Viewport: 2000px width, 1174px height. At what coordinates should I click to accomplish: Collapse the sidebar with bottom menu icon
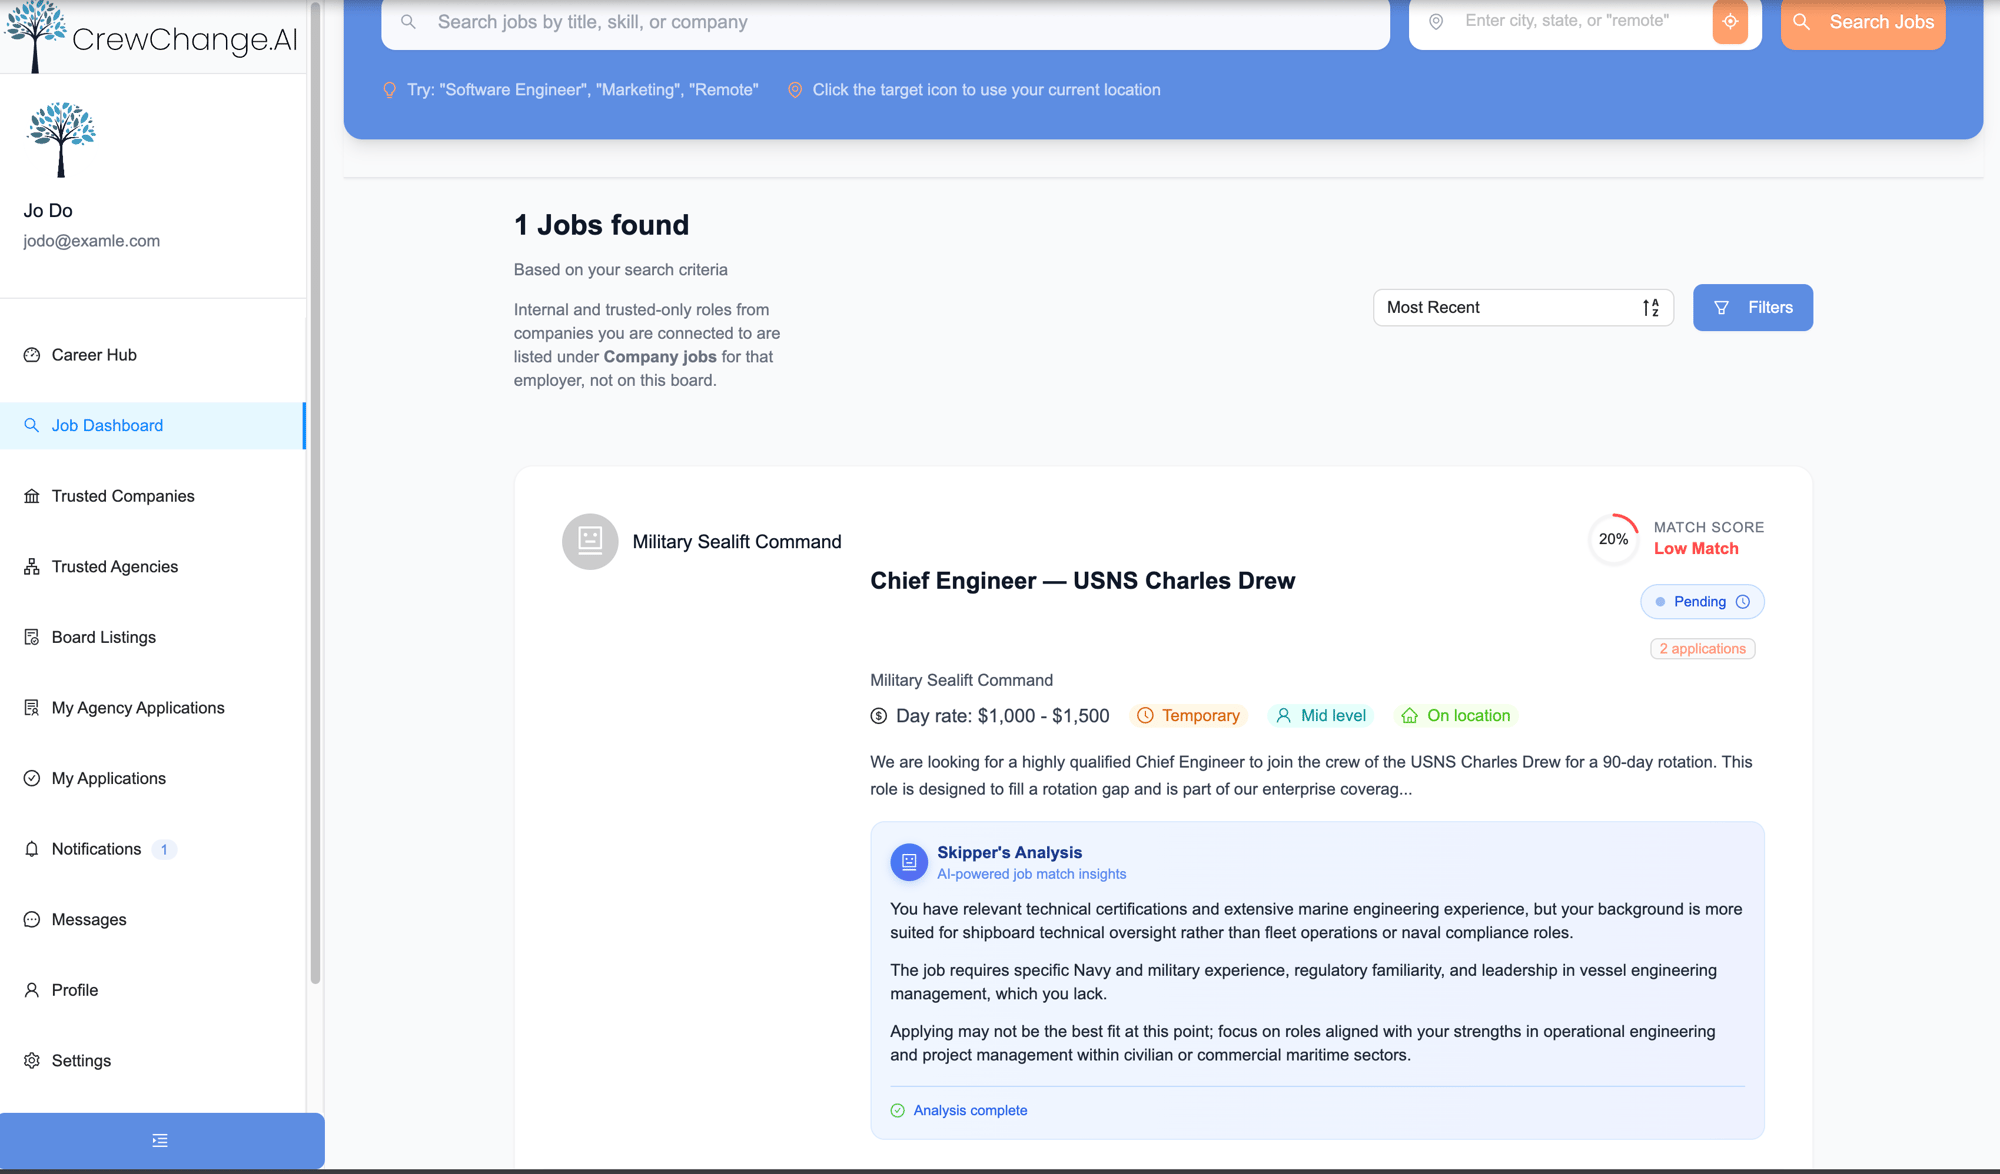coord(160,1140)
